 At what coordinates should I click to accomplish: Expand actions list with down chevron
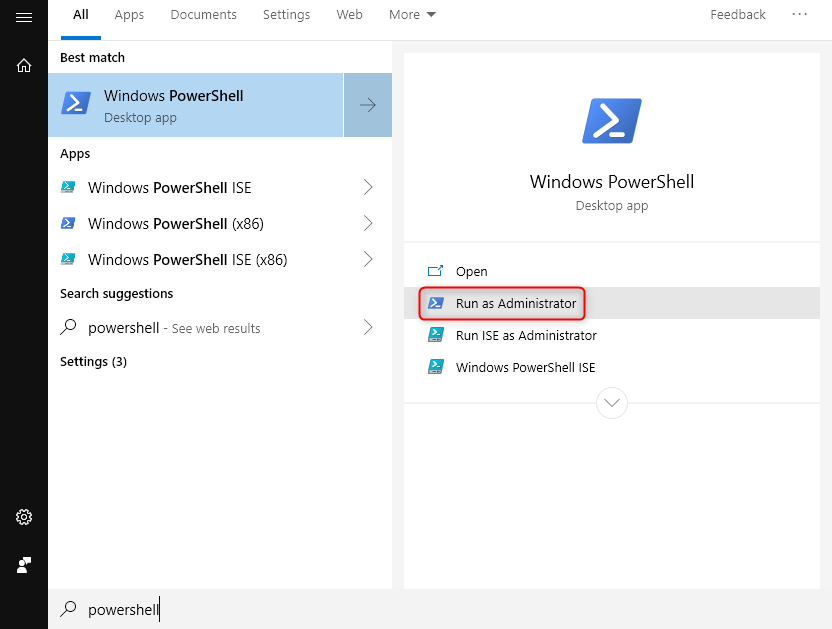(611, 403)
